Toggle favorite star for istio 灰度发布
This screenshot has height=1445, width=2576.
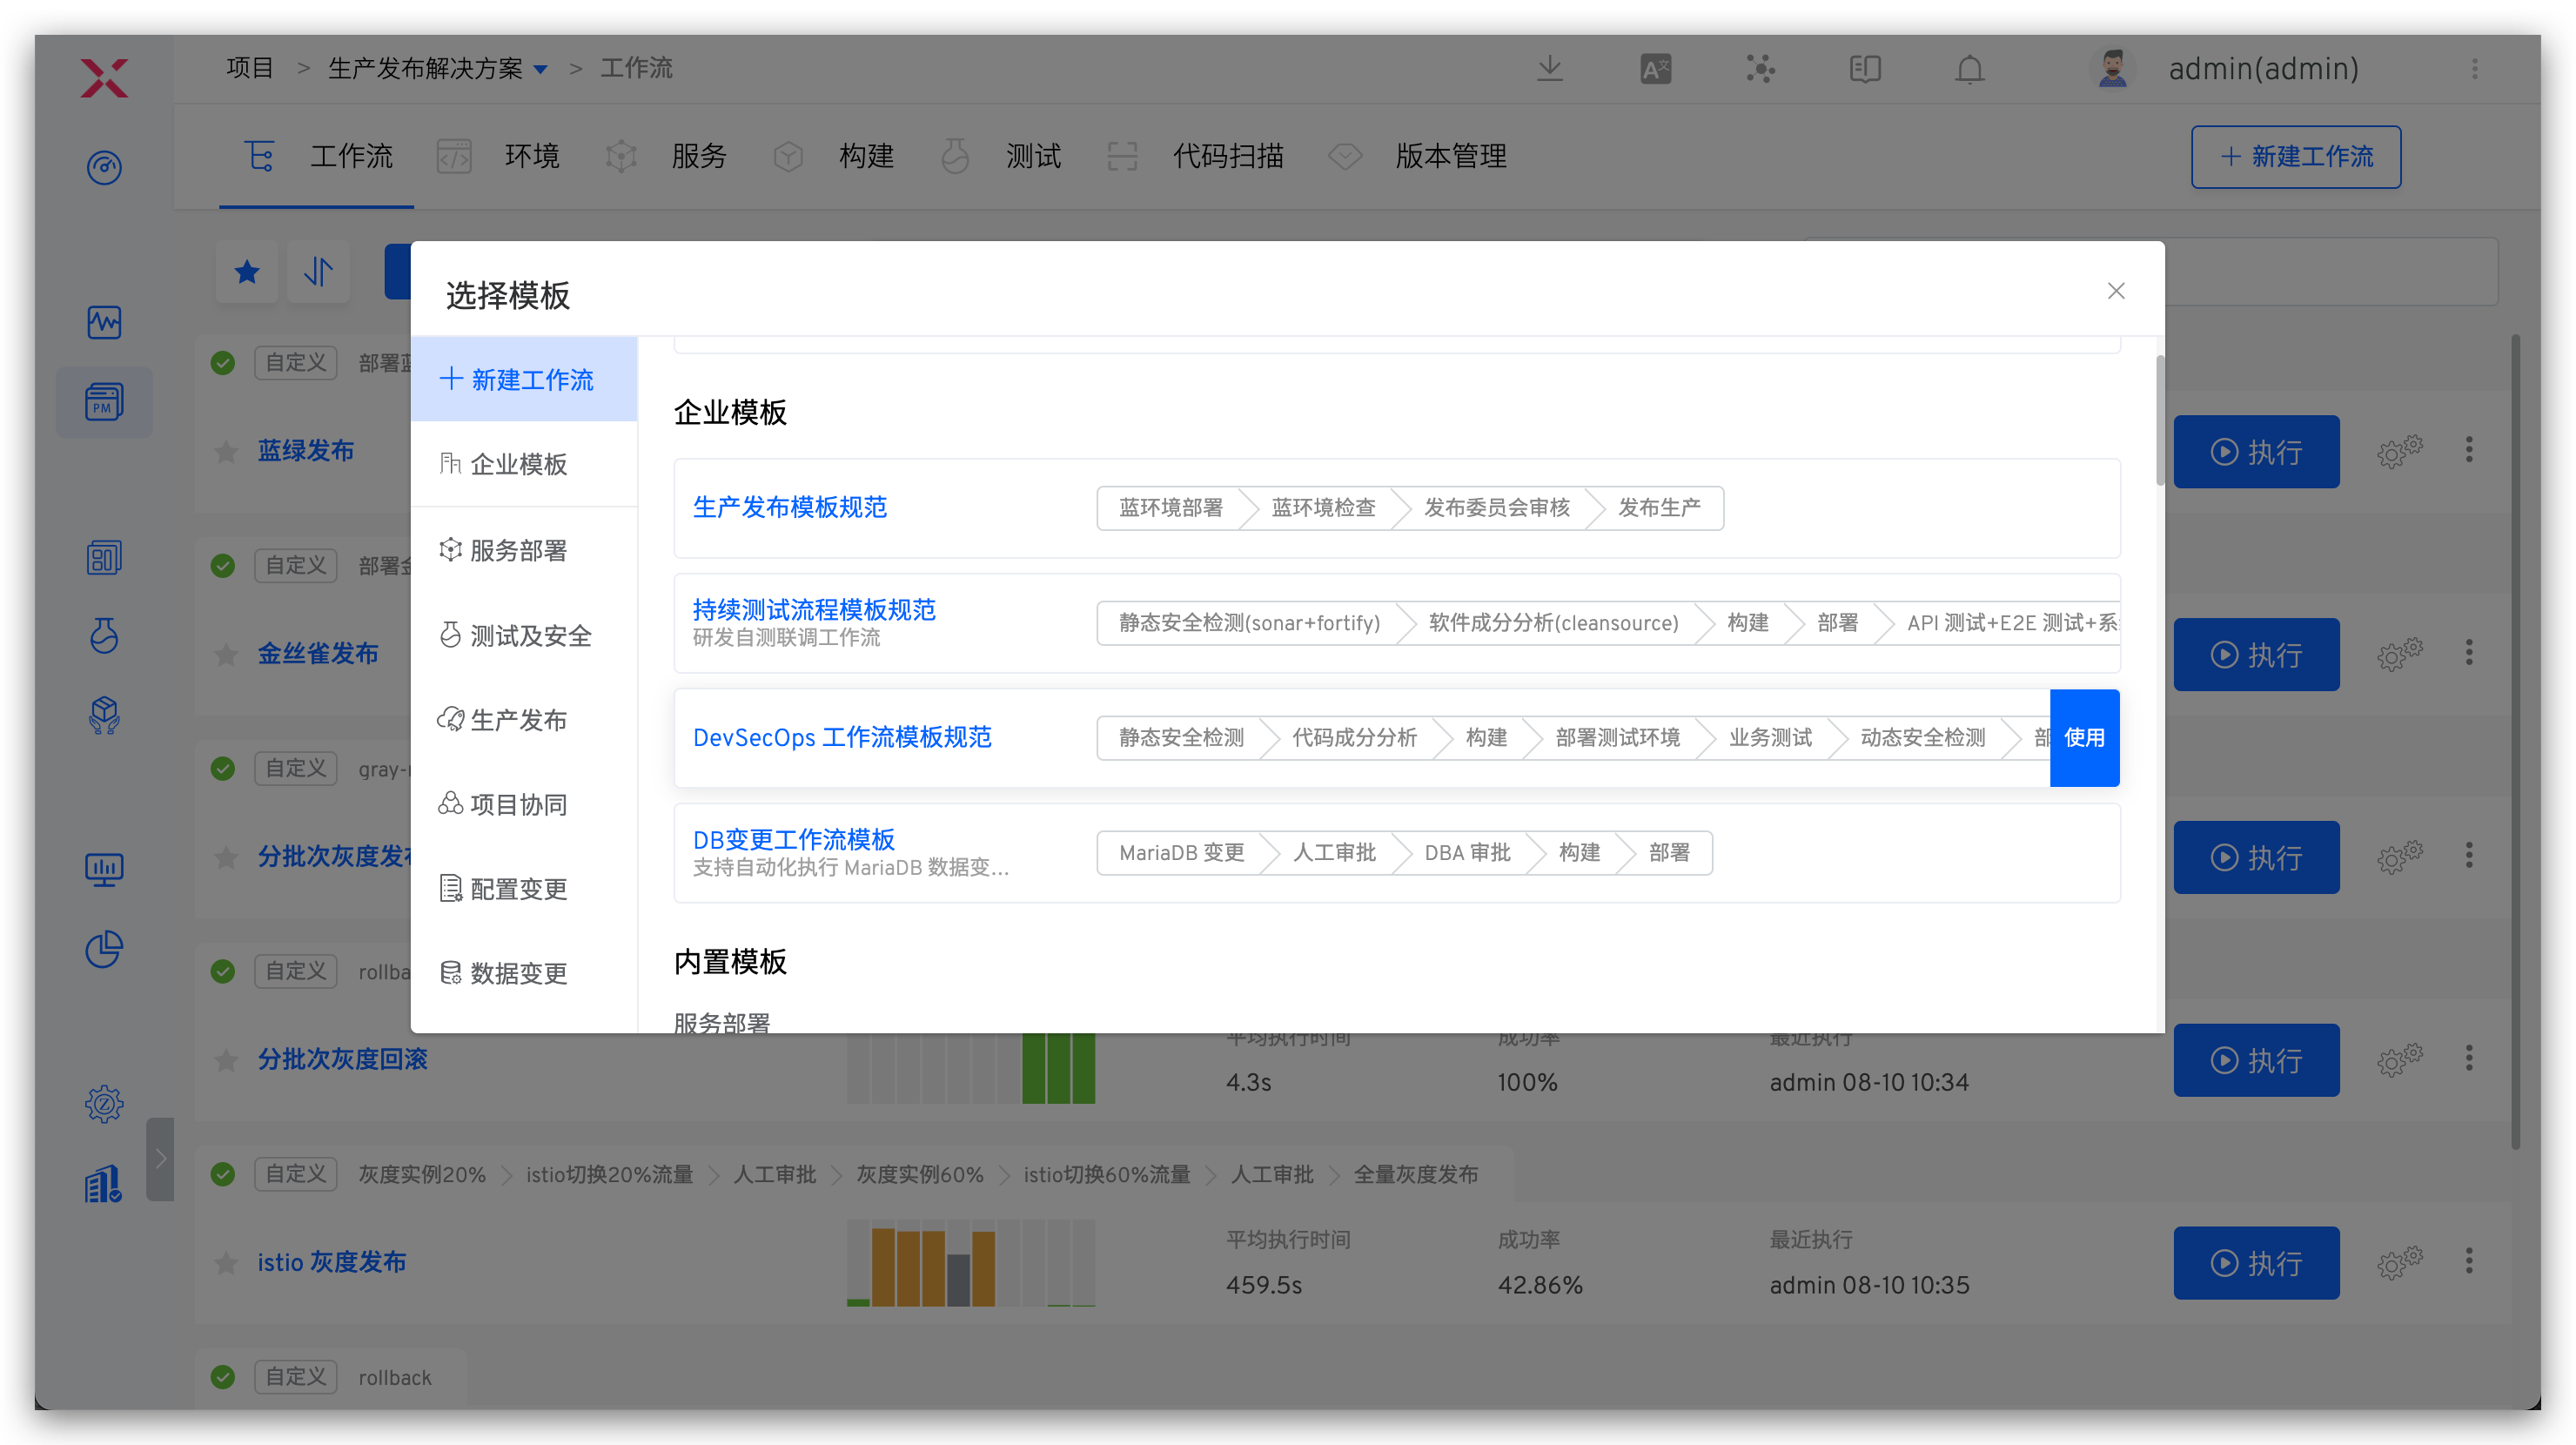pyautogui.click(x=226, y=1263)
